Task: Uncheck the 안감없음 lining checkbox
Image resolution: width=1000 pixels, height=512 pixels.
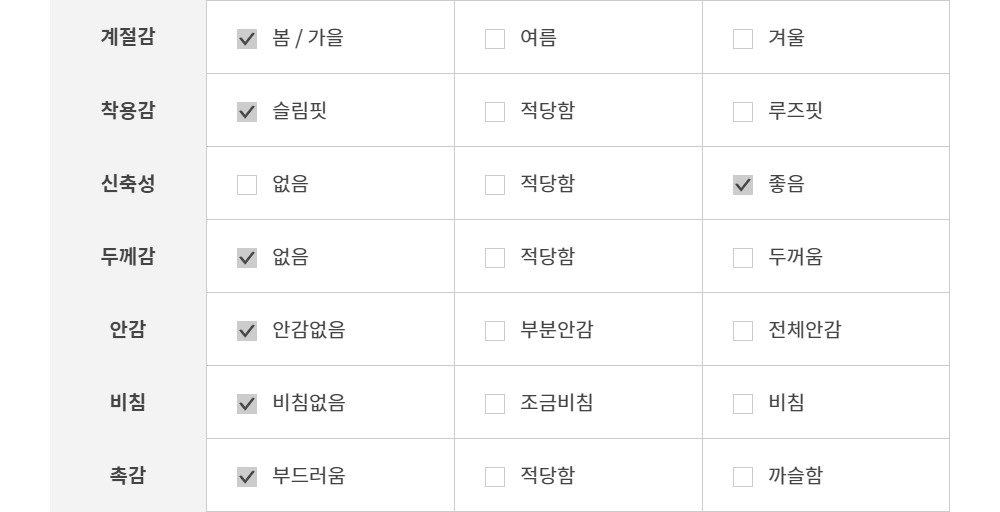Action: [247, 332]
